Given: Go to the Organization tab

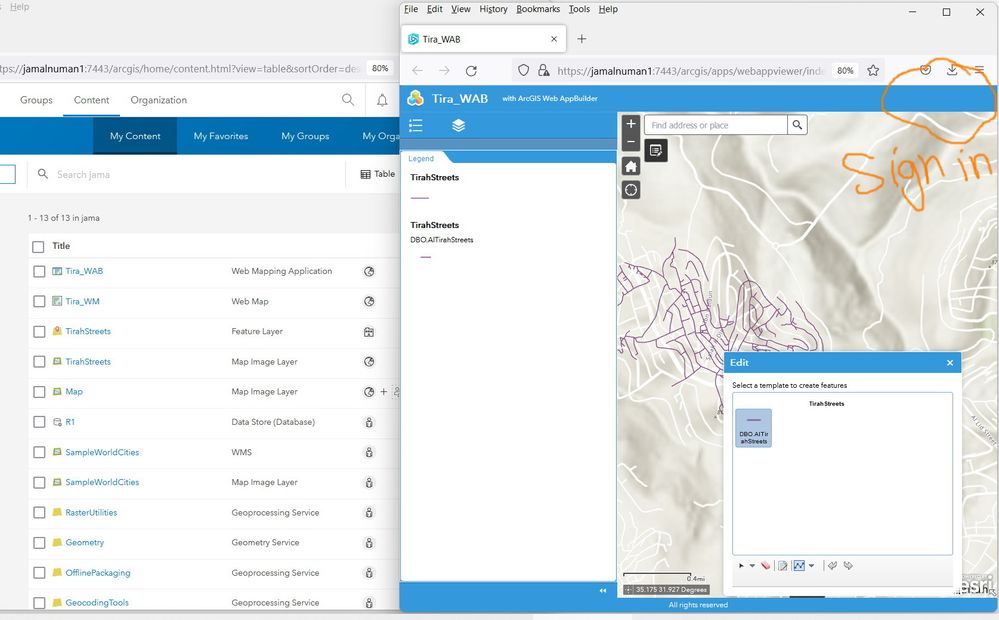Looking at the screenshot, I should coord(159,100).
